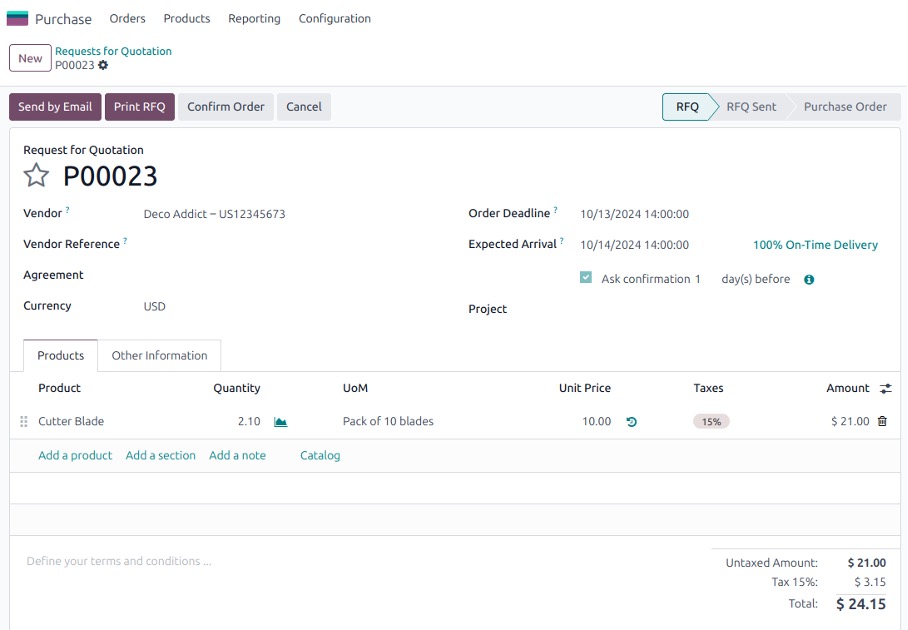Image resolution: width=908 pixels, height=630 pixels.
Task: Click the Total $ 24.15 value
Action: (861, 604)
